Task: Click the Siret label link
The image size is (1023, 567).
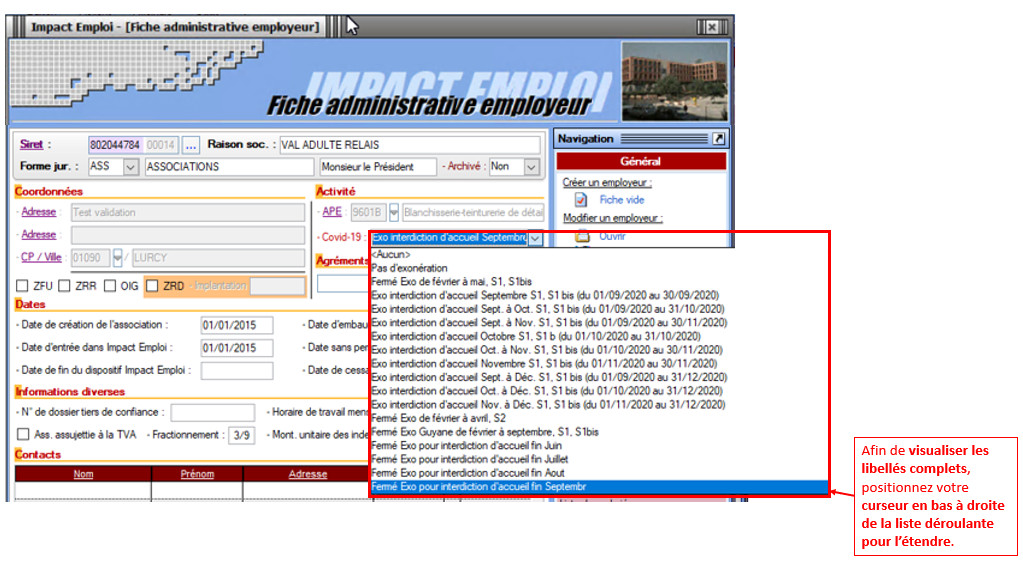Action: click(31, 145)
